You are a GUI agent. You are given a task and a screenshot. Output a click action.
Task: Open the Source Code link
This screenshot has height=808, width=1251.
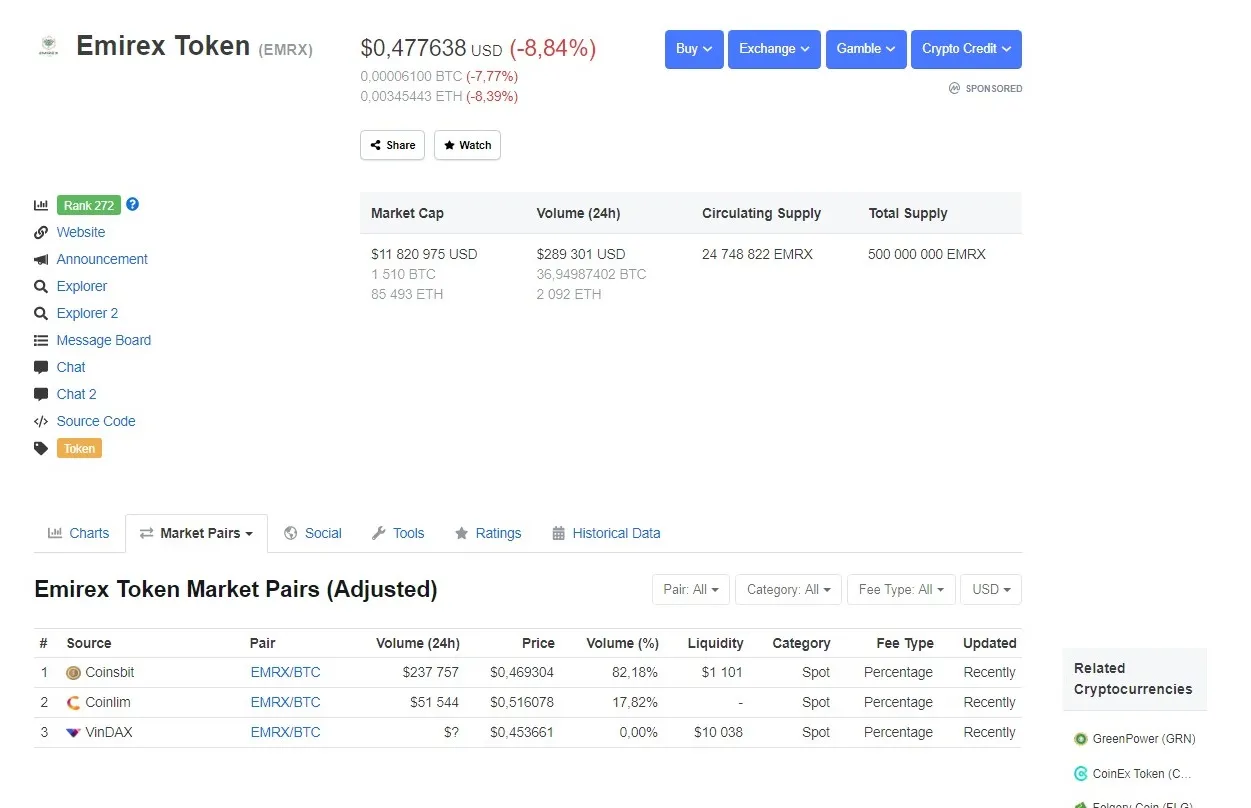click(x=96, y=421)
